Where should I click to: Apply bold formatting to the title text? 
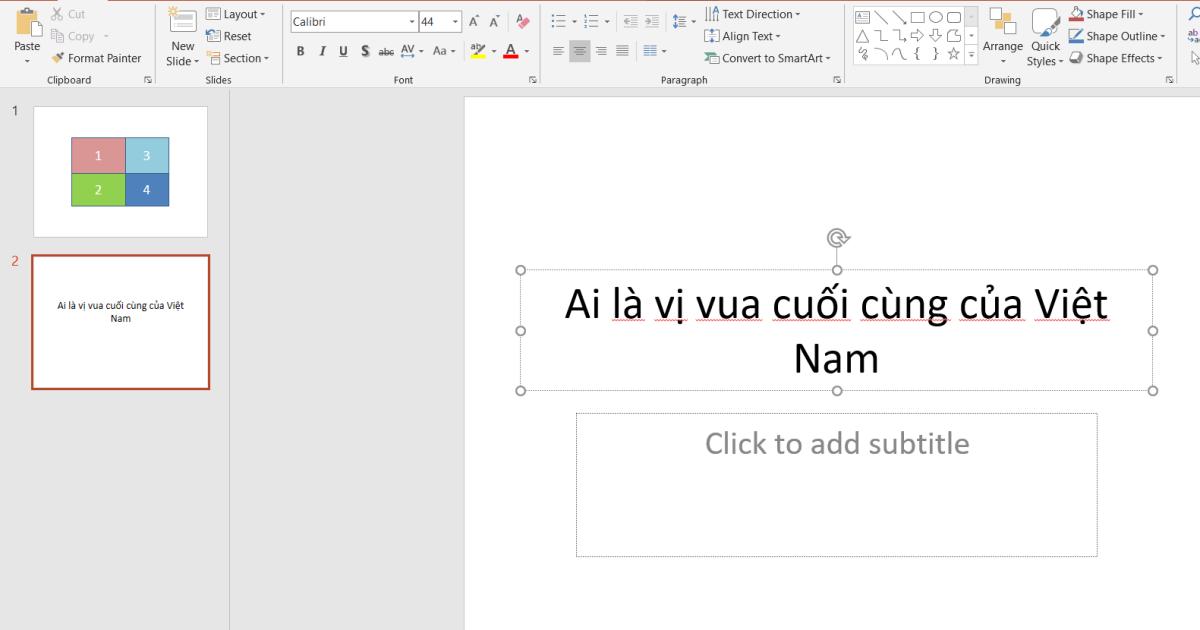(x=300, y=50)
